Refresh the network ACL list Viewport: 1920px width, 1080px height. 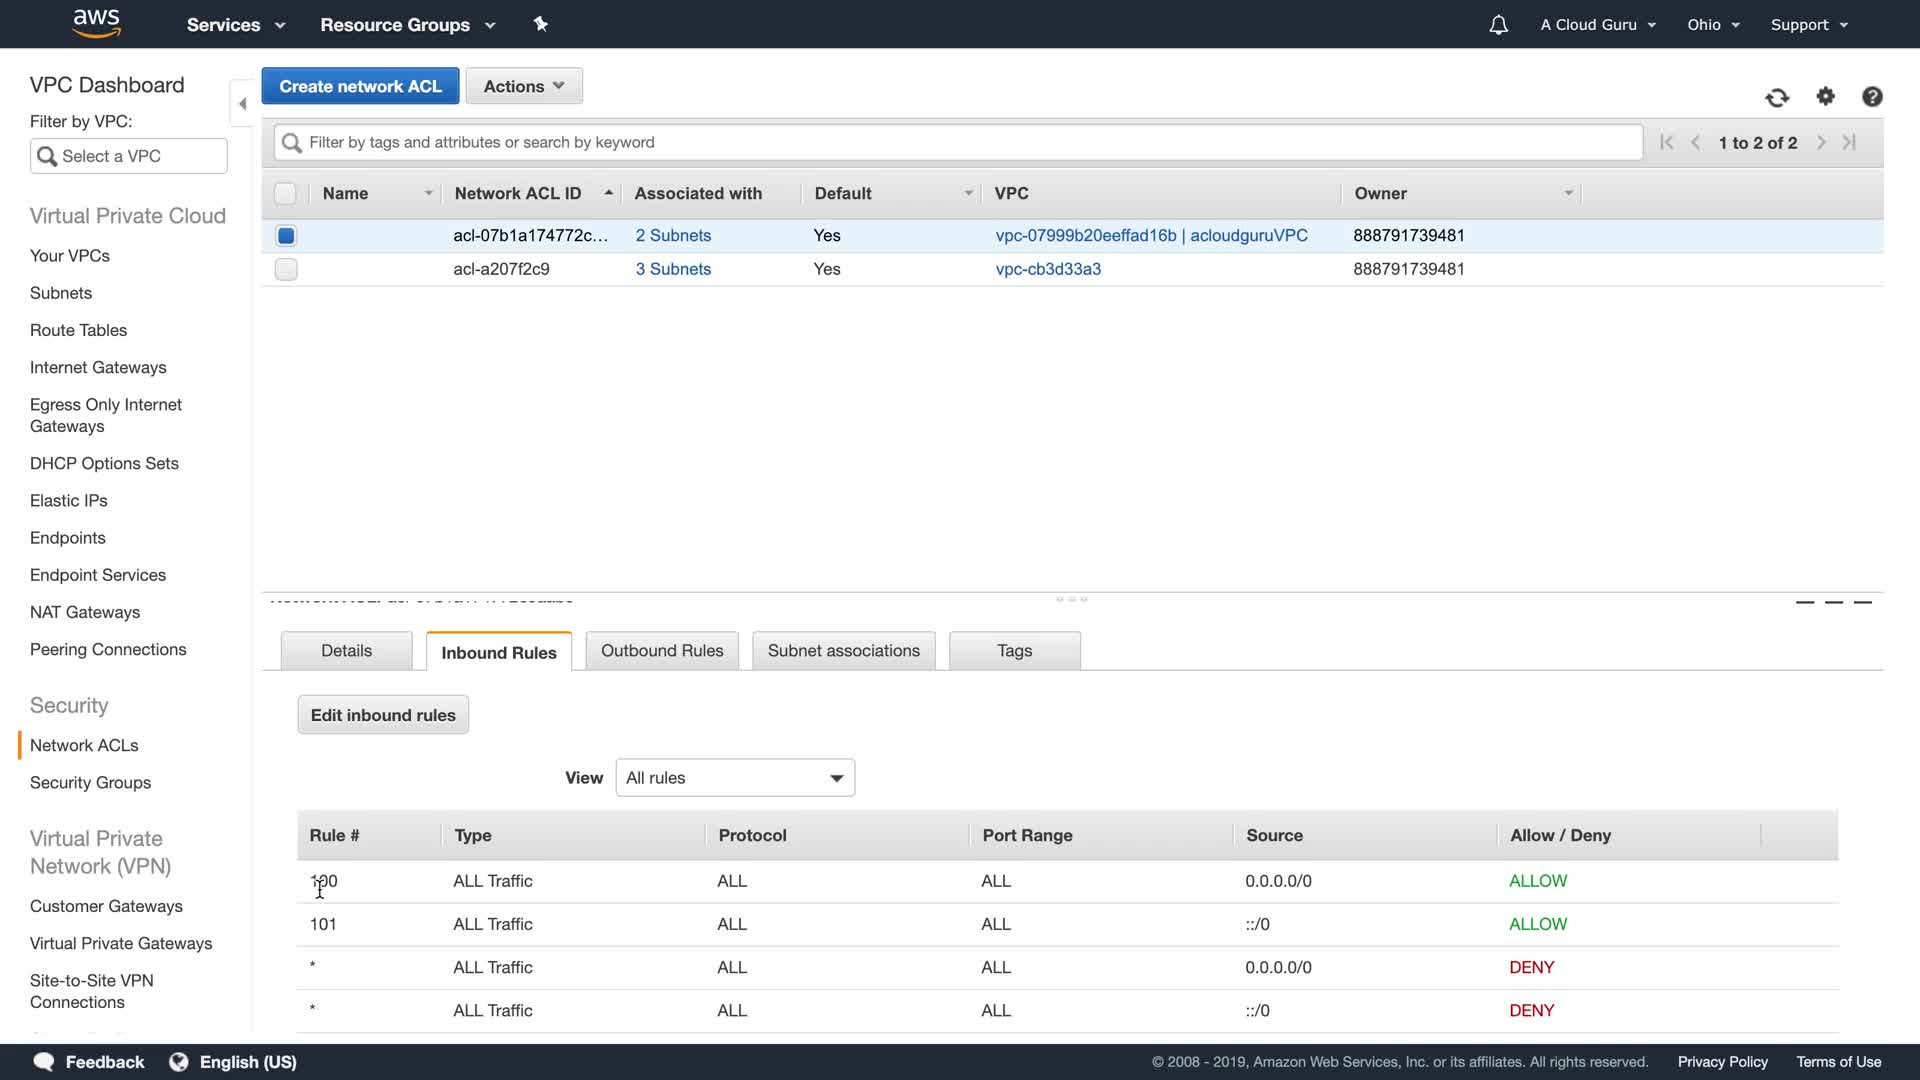[x=1777, y=97]
